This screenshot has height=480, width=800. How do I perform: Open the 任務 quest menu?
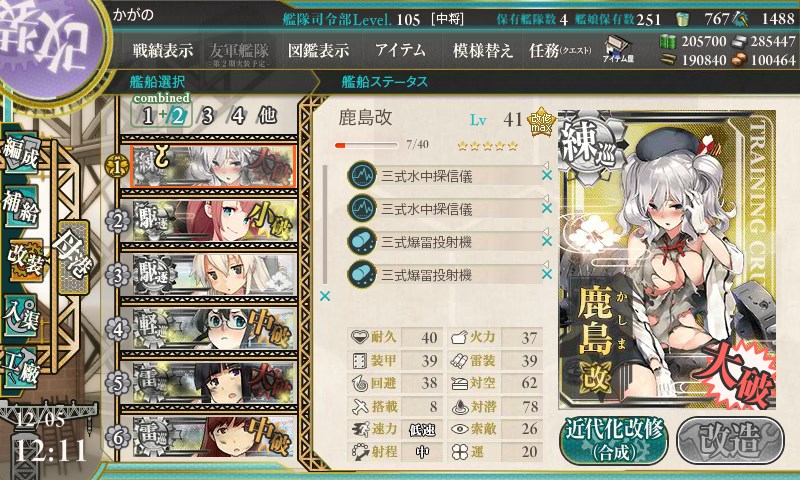click(x=560, y=50)
